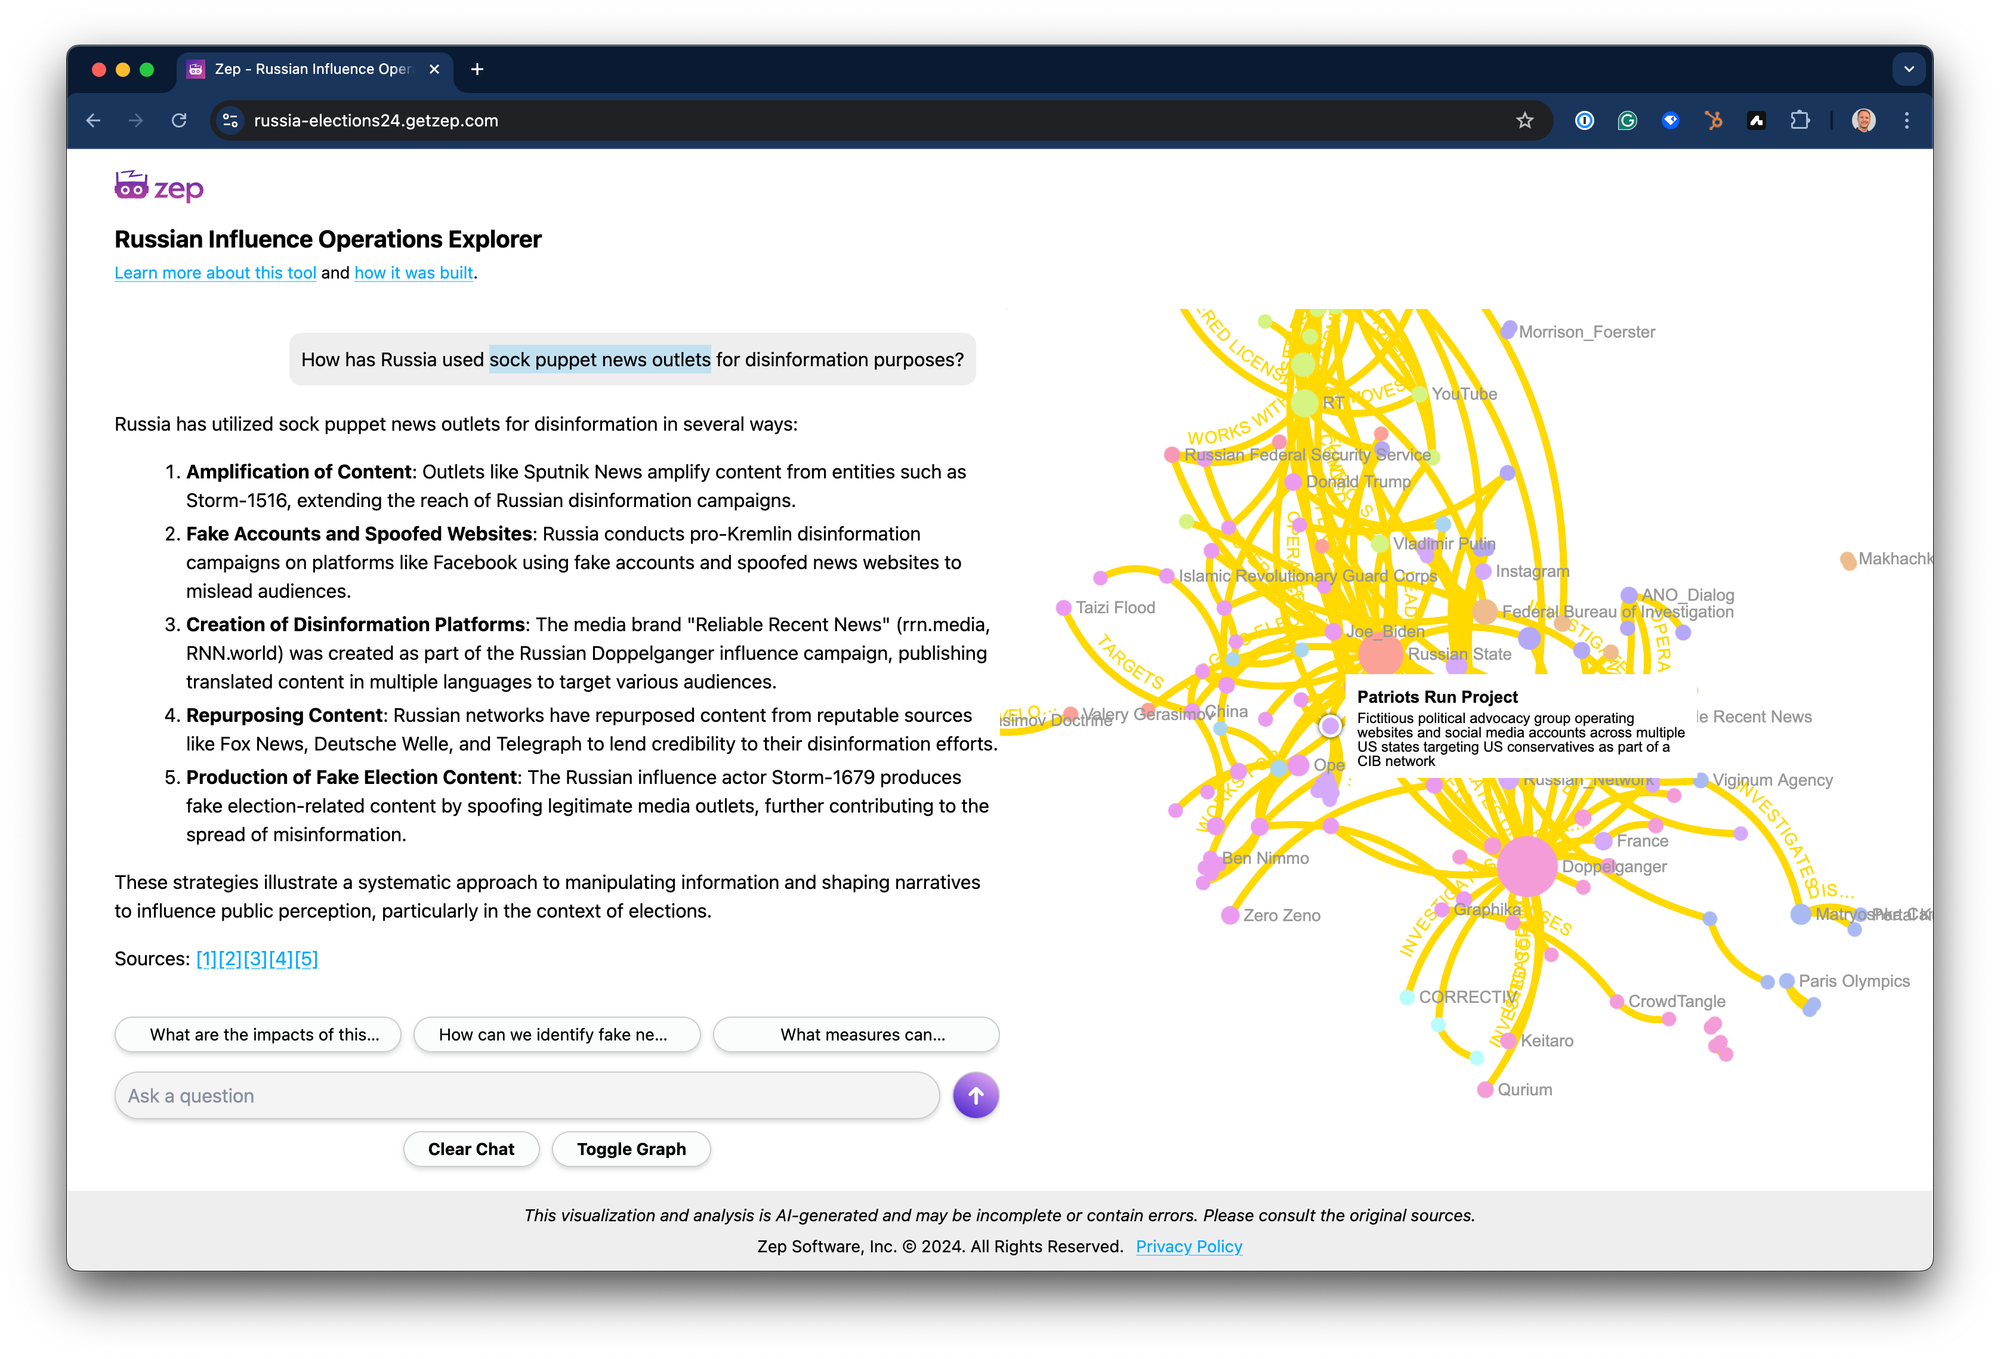This screenshot has width=2000, height=1359.
Task: Expand the tab search chevron
Action: pyautogui.click(x=1908, y=69)
